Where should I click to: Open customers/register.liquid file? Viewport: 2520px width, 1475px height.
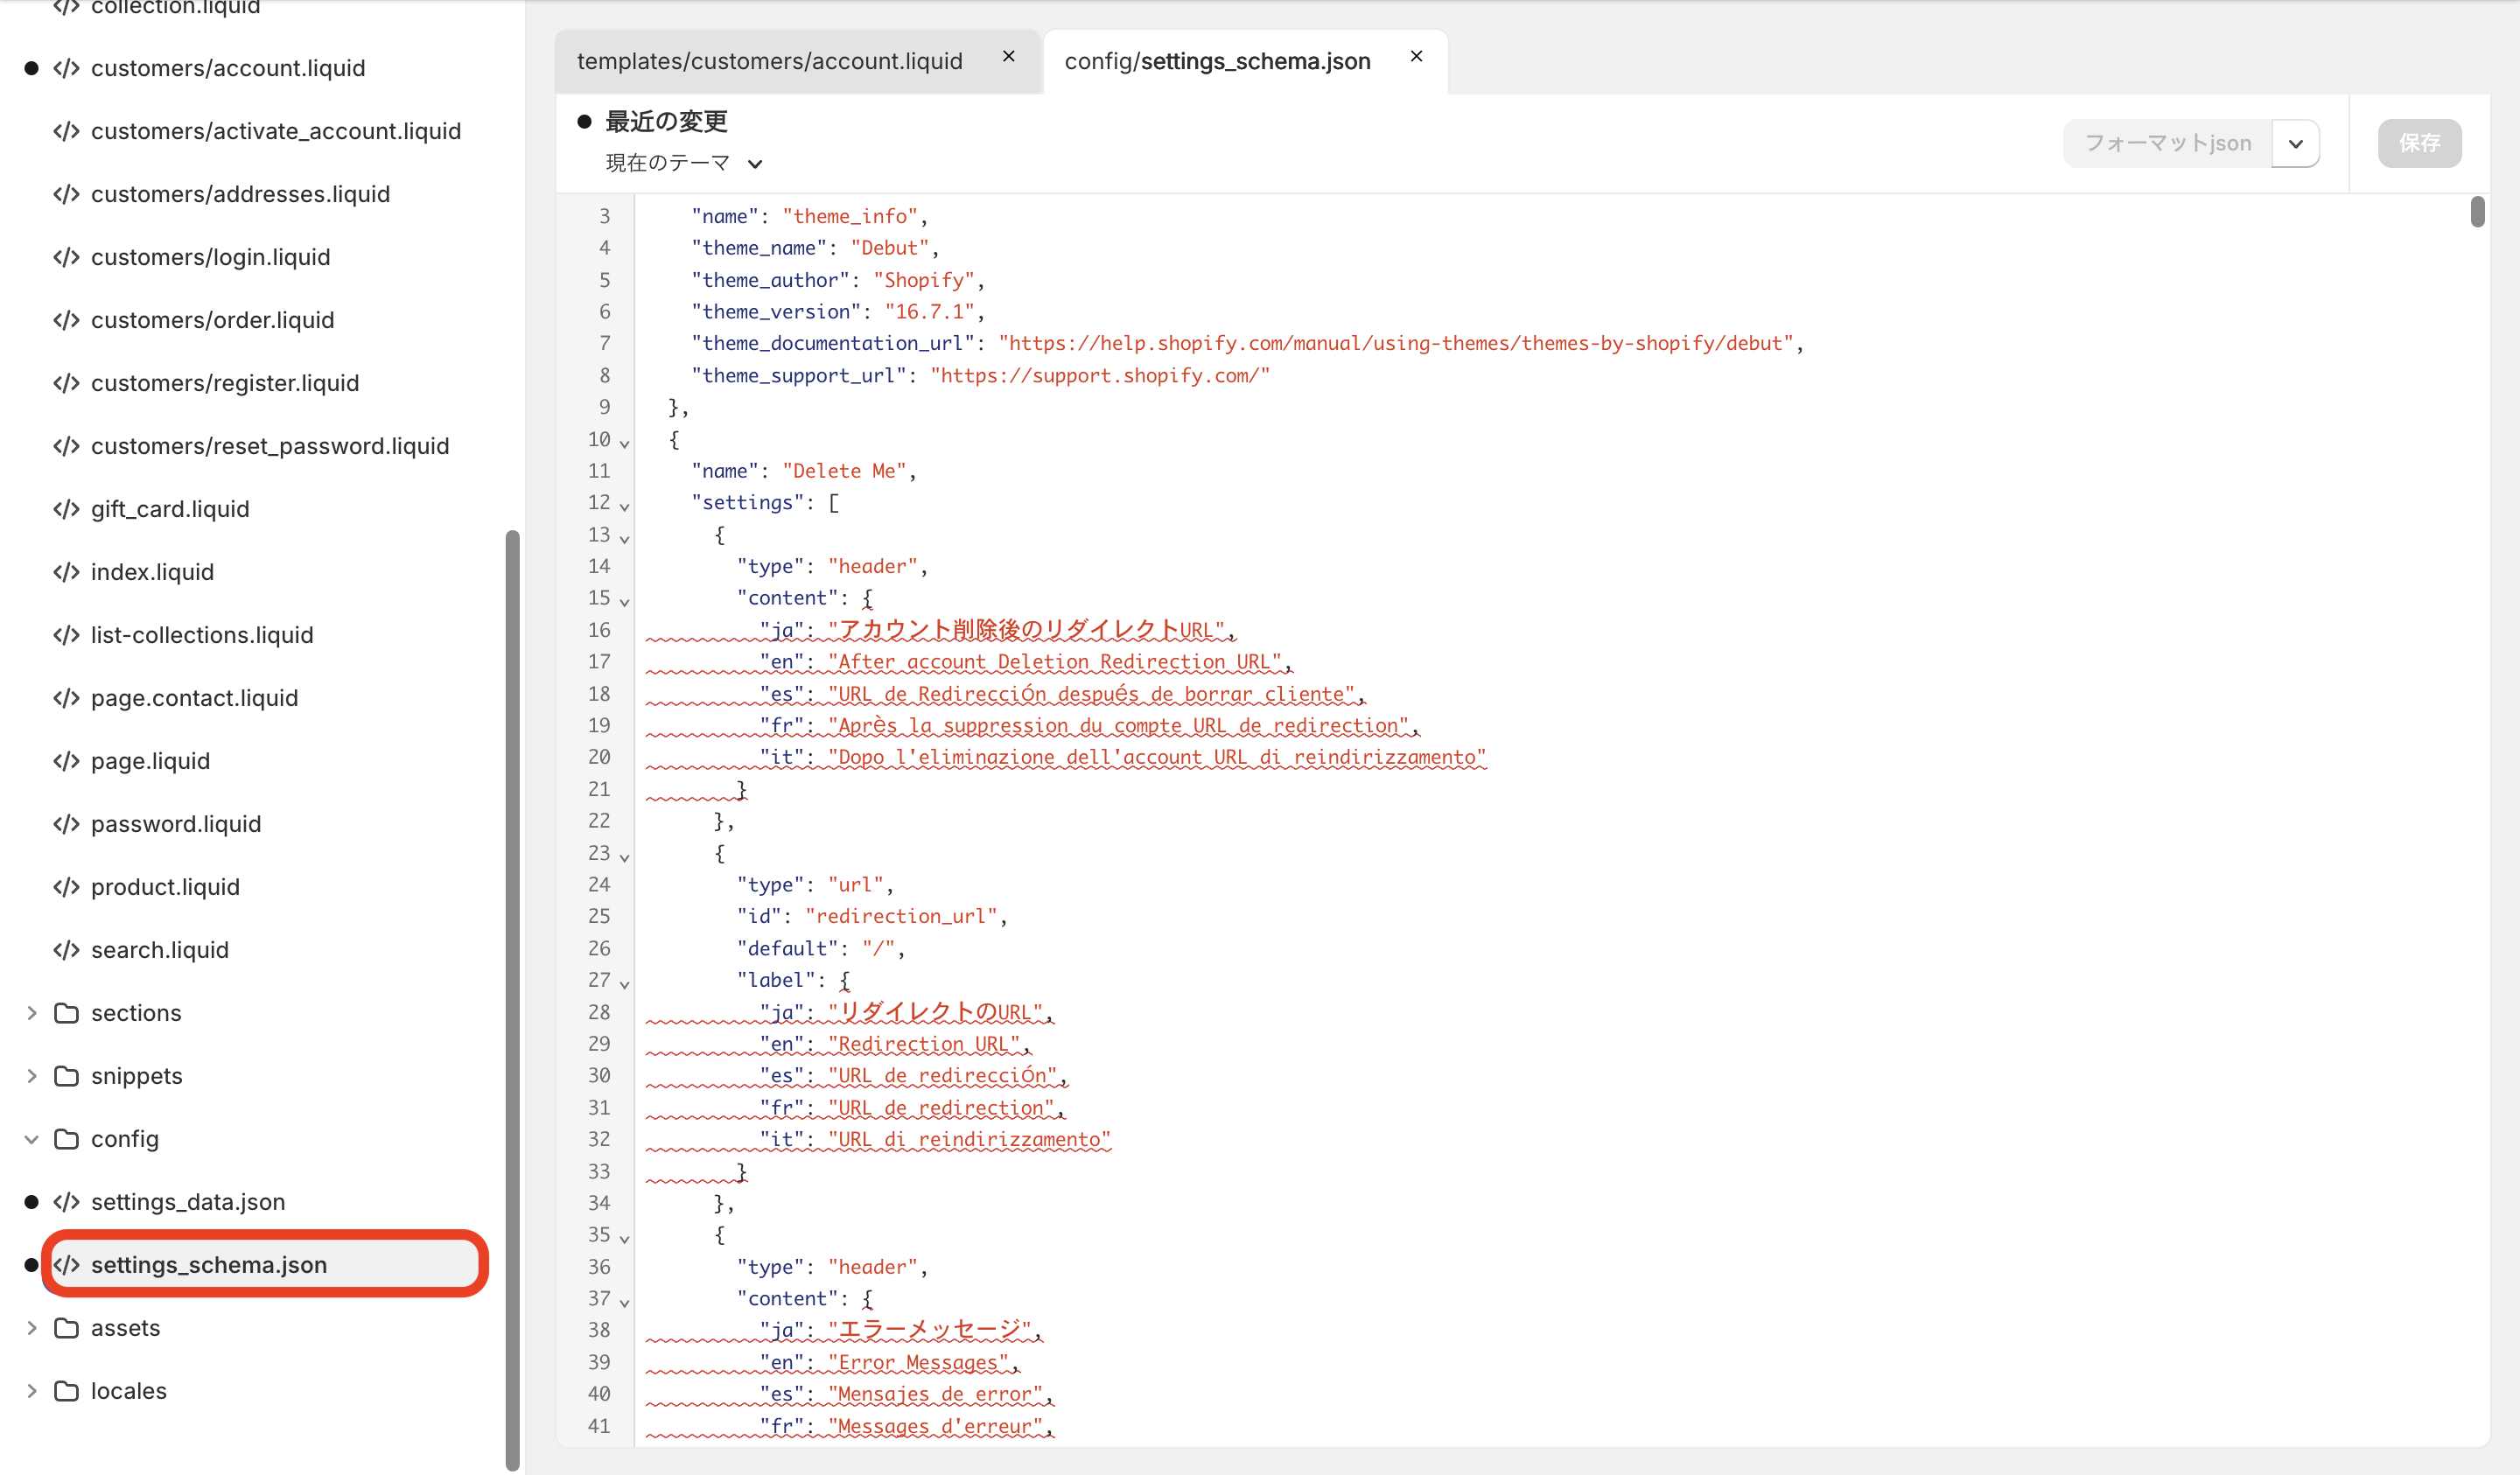click(x=225, y=383)
